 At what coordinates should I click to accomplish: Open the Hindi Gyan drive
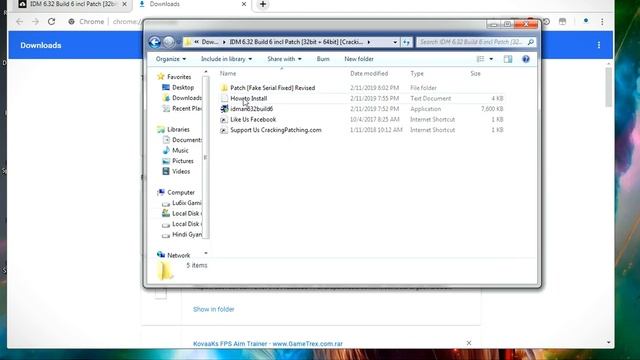(187, 235)
